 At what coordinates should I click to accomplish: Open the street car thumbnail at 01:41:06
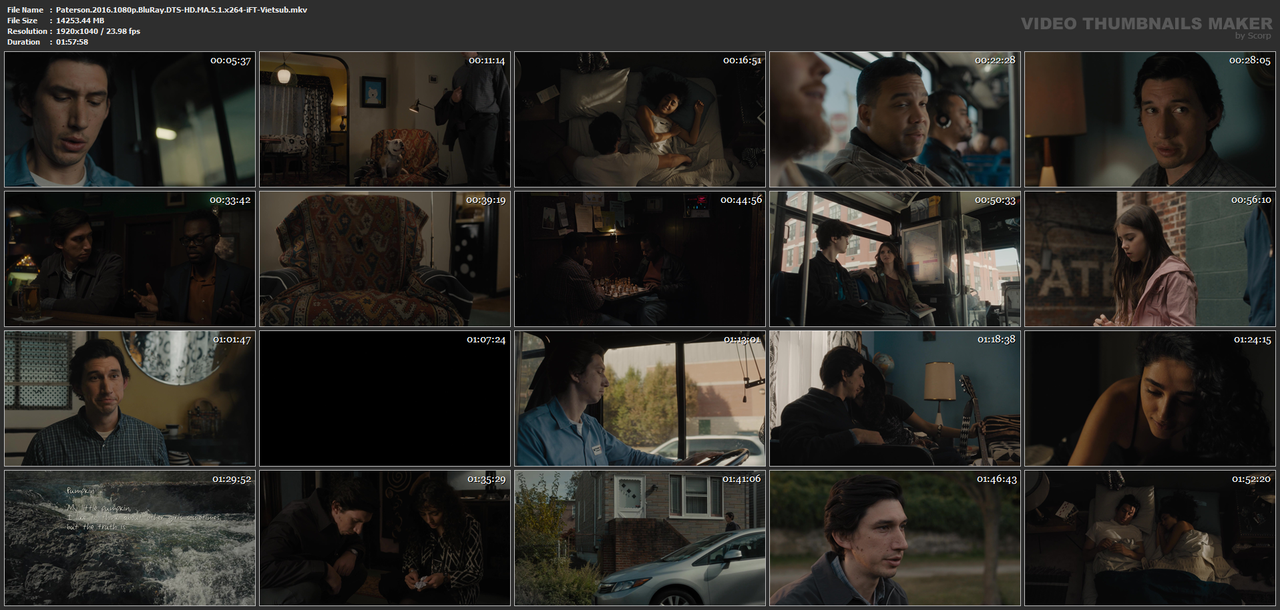(640, 538)
